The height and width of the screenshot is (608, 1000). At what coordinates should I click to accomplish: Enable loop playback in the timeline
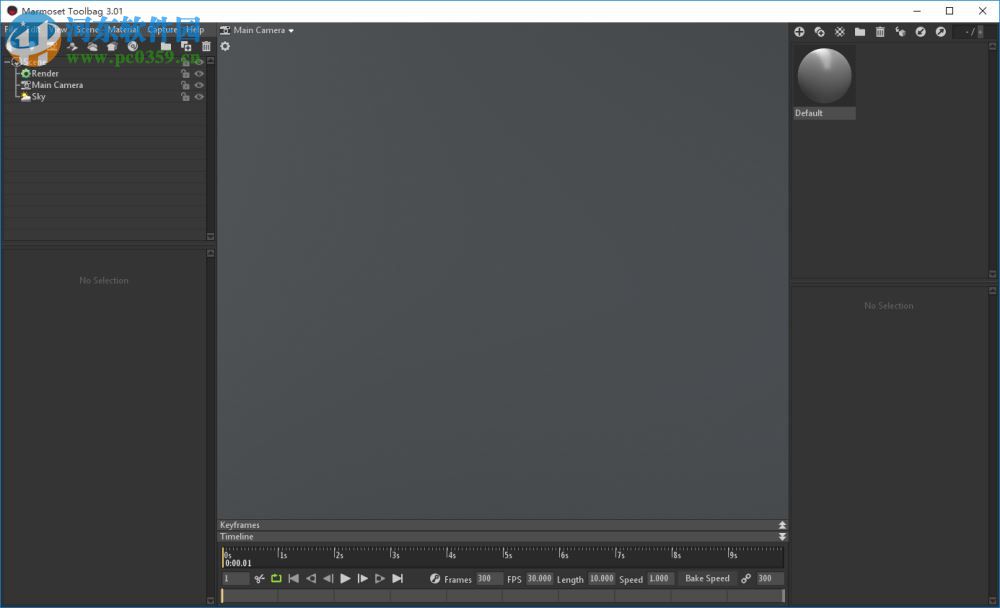pyautogui.click(x=277, y=578)
